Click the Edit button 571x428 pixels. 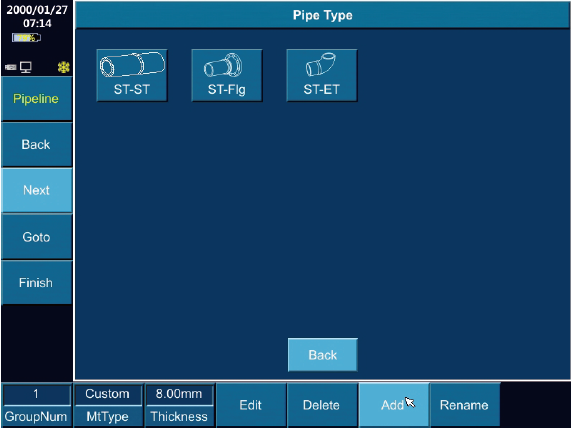pyautogui.click(x=251, y=405)
